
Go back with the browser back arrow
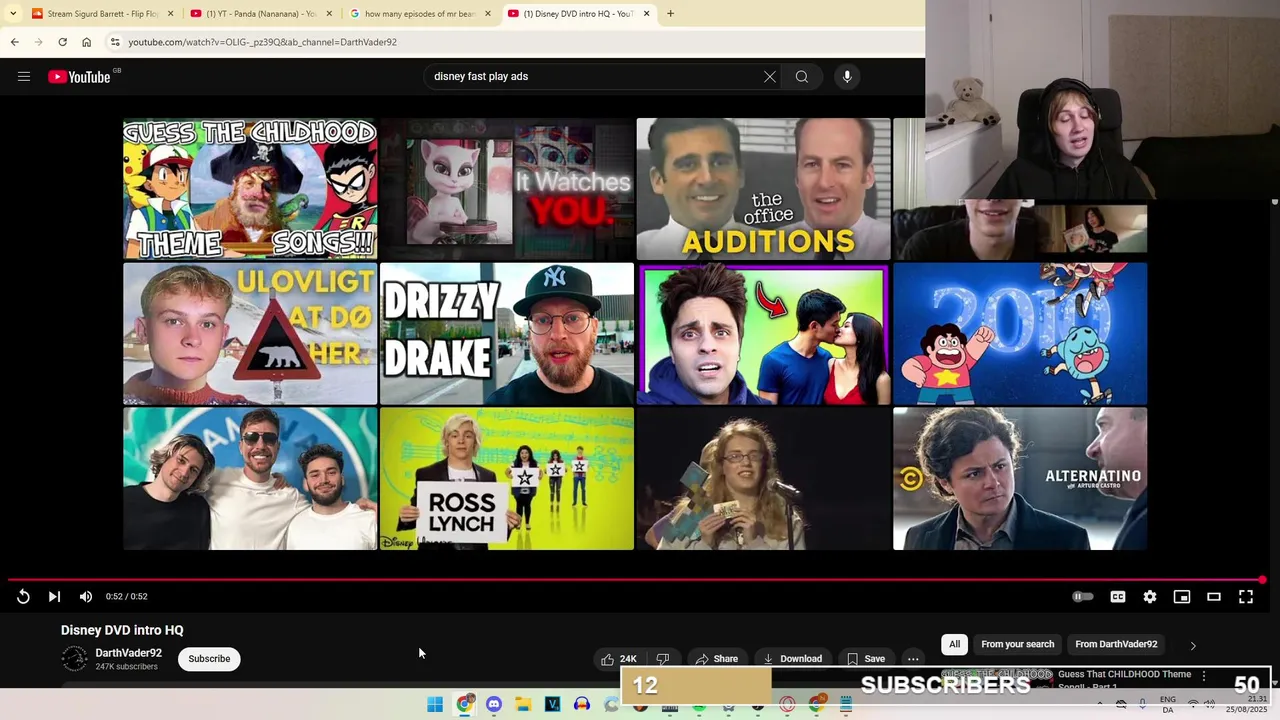(x=14, y=42)
